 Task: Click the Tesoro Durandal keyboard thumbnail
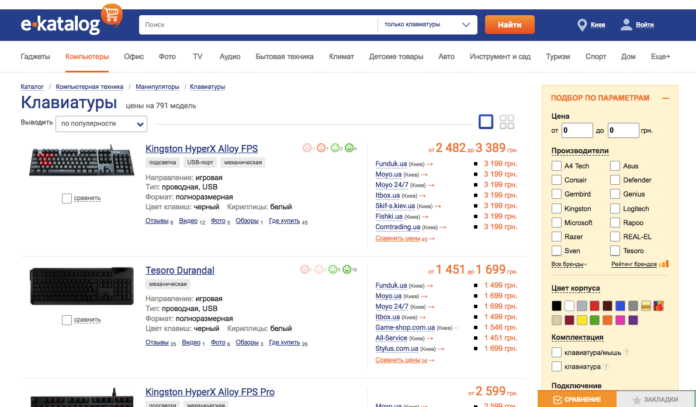(82, 286)
